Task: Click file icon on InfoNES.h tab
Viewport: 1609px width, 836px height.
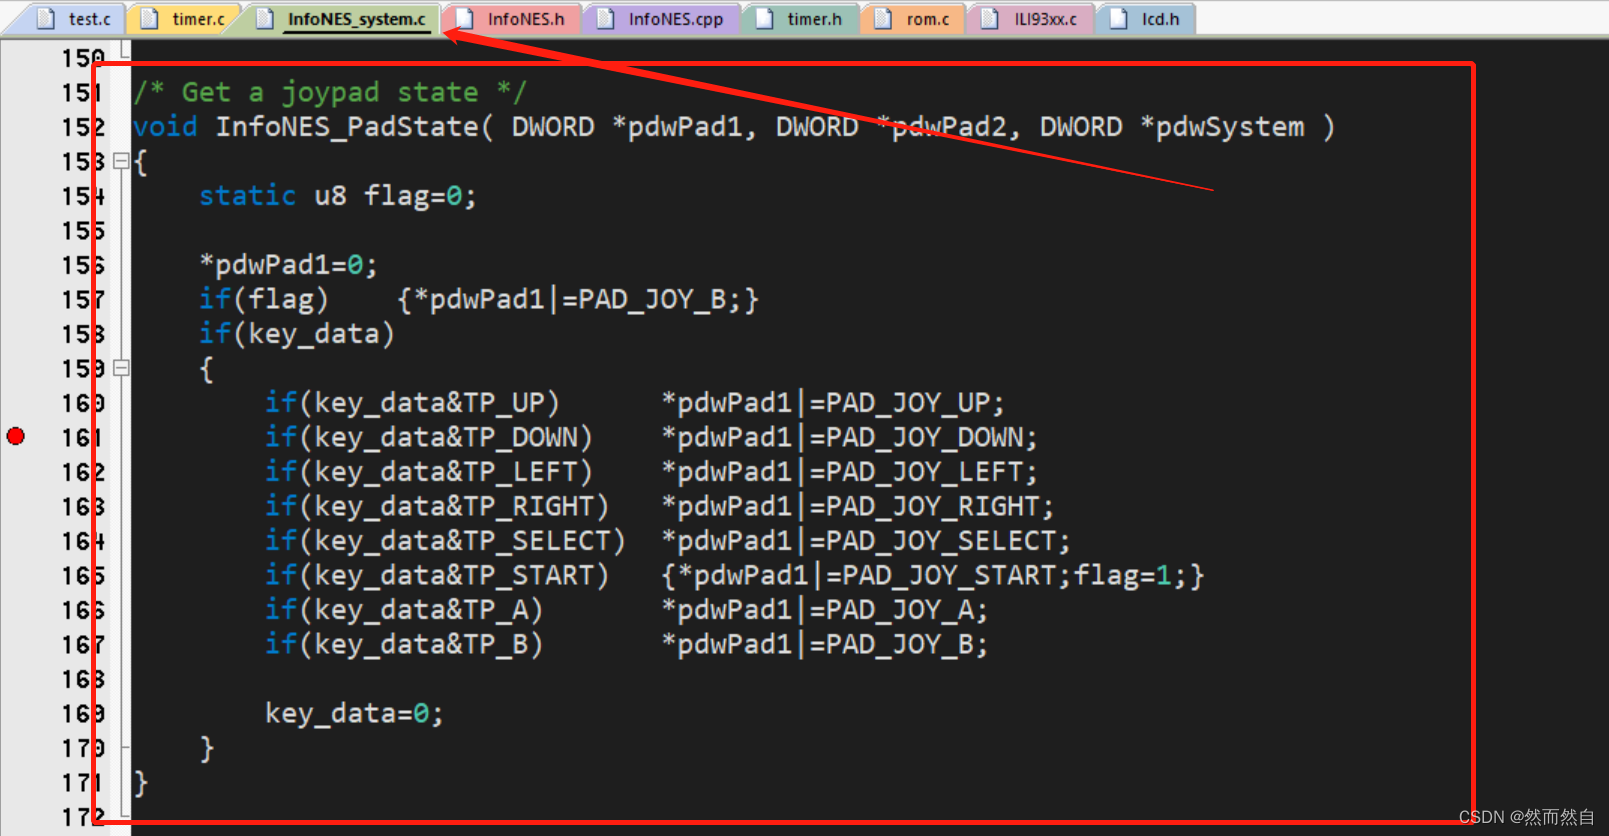Action: pos(466,19)
